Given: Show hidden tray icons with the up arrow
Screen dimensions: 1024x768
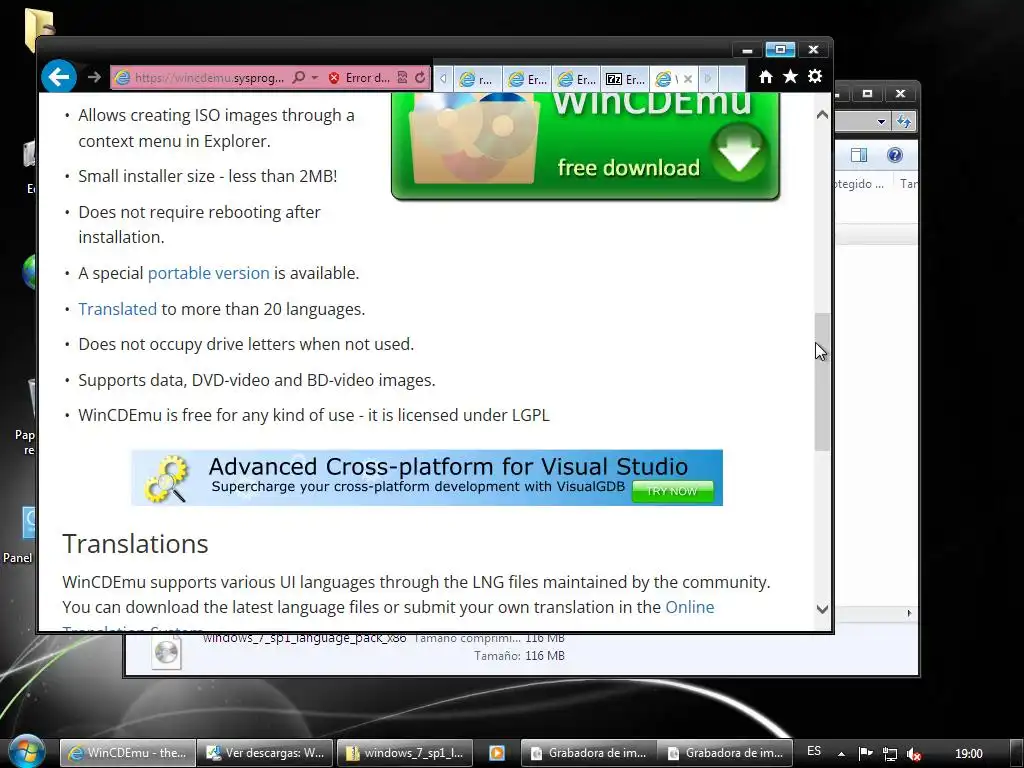Looking at the screenshot, I should (841, 754).
